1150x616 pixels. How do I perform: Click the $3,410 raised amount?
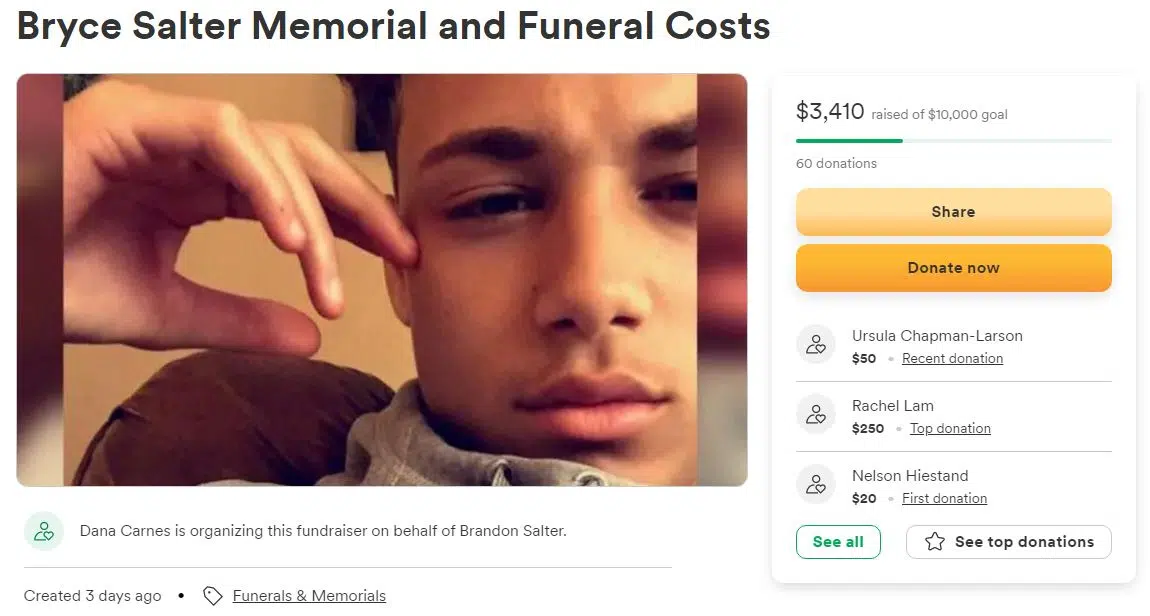[x=830, y=112]
